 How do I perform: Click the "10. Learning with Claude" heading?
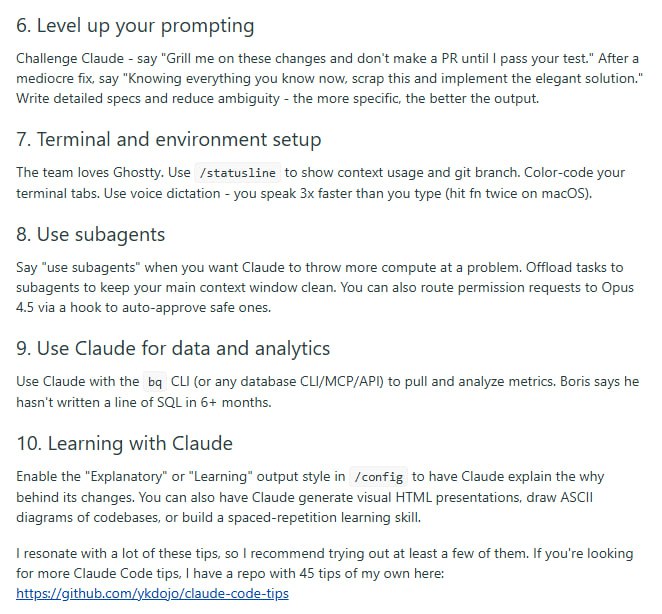(x=124, y=443)
